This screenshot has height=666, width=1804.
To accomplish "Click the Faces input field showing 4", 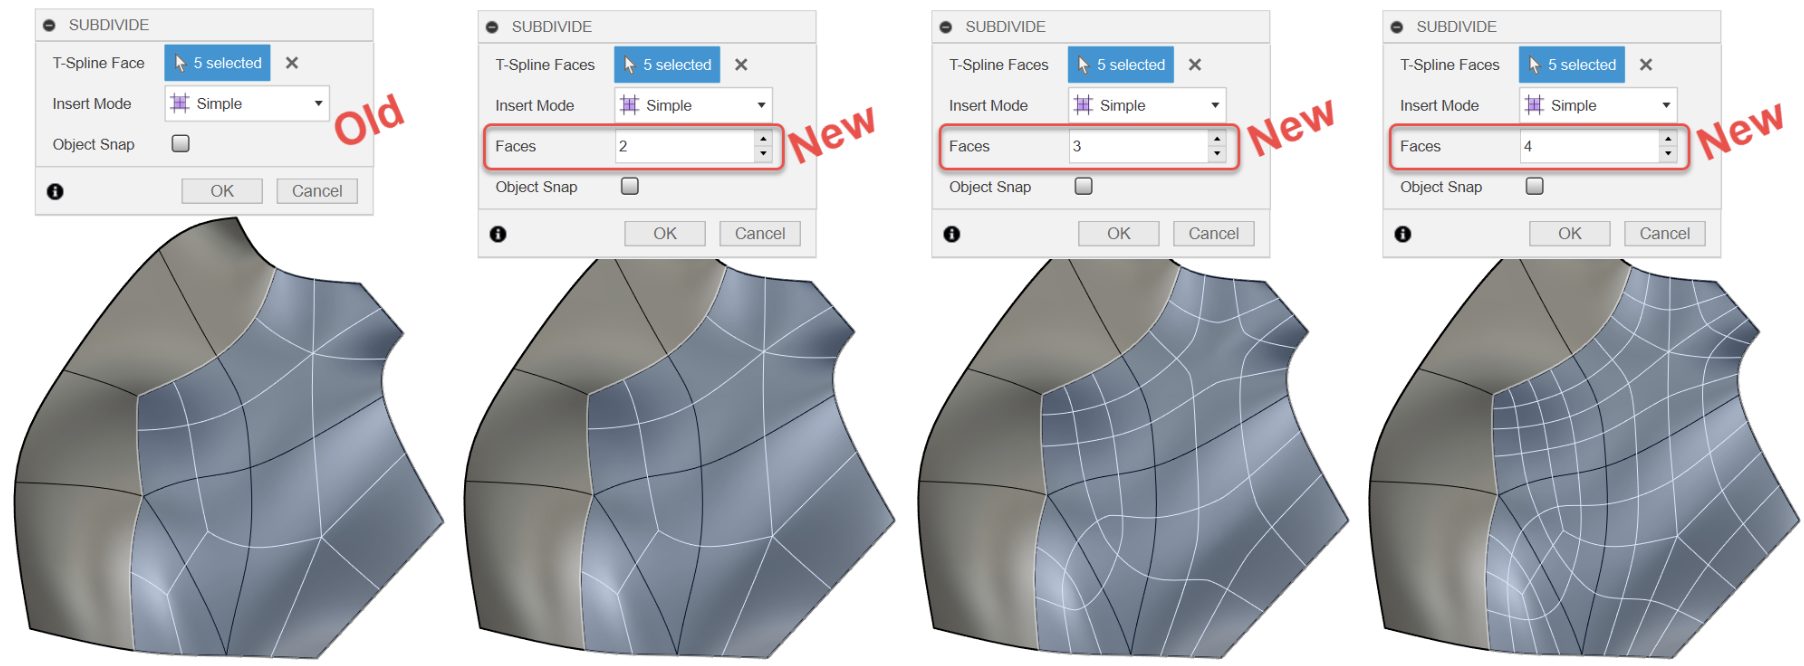I will [1589, 146].
